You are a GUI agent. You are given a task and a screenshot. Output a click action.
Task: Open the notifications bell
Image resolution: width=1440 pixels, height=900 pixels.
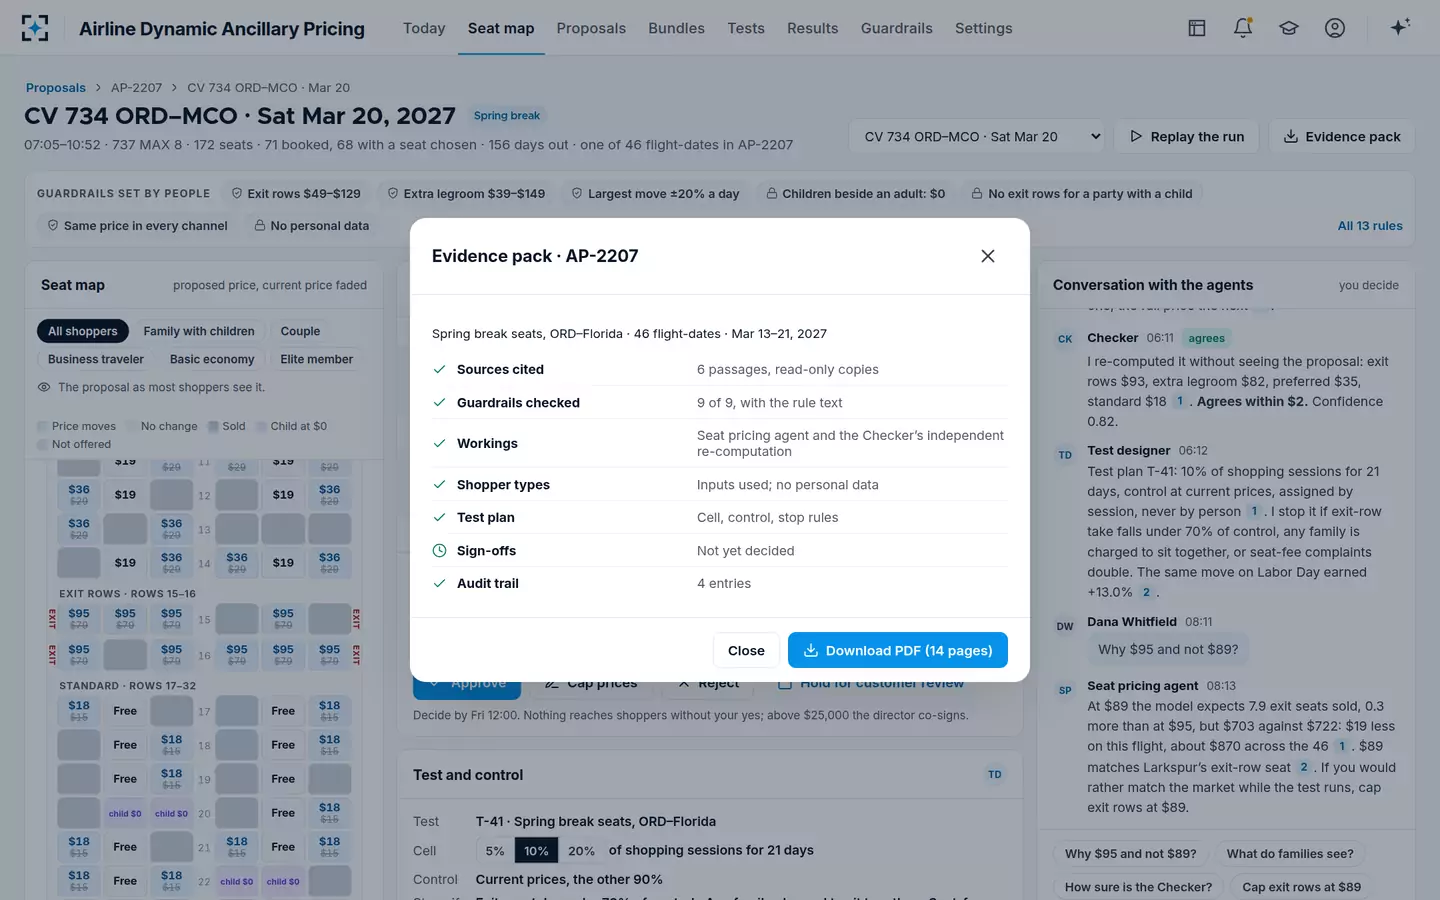pyautogui.click(x=1243, y=28)
